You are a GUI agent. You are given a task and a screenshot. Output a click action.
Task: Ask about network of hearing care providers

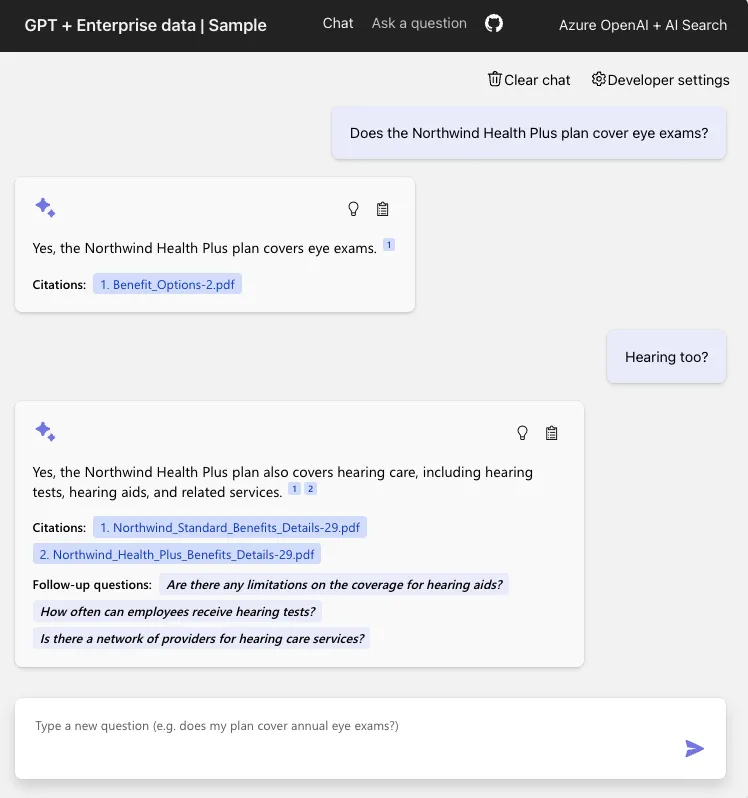(202, 639)
